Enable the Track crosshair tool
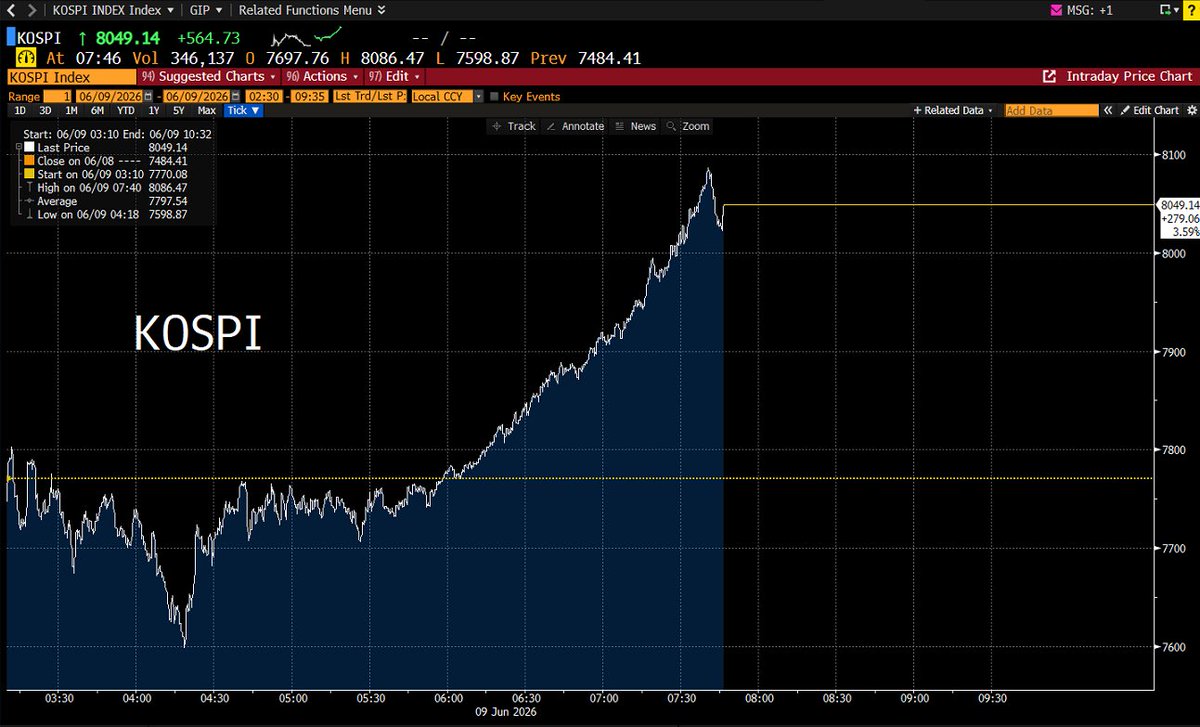This screenshot has width=1200, height=727. (514, 126)
